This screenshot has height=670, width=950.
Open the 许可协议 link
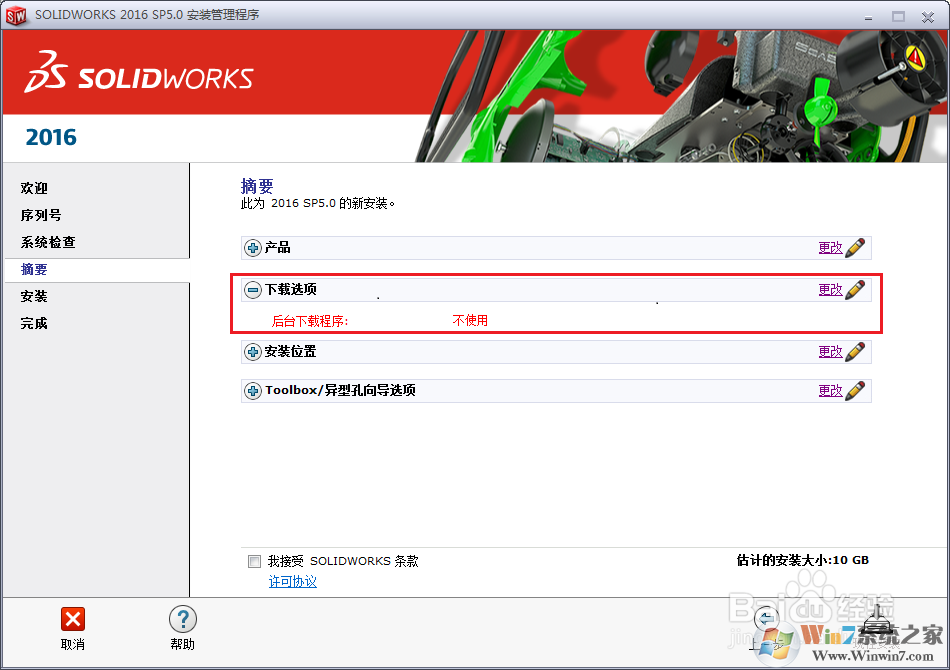click(292, 581)
